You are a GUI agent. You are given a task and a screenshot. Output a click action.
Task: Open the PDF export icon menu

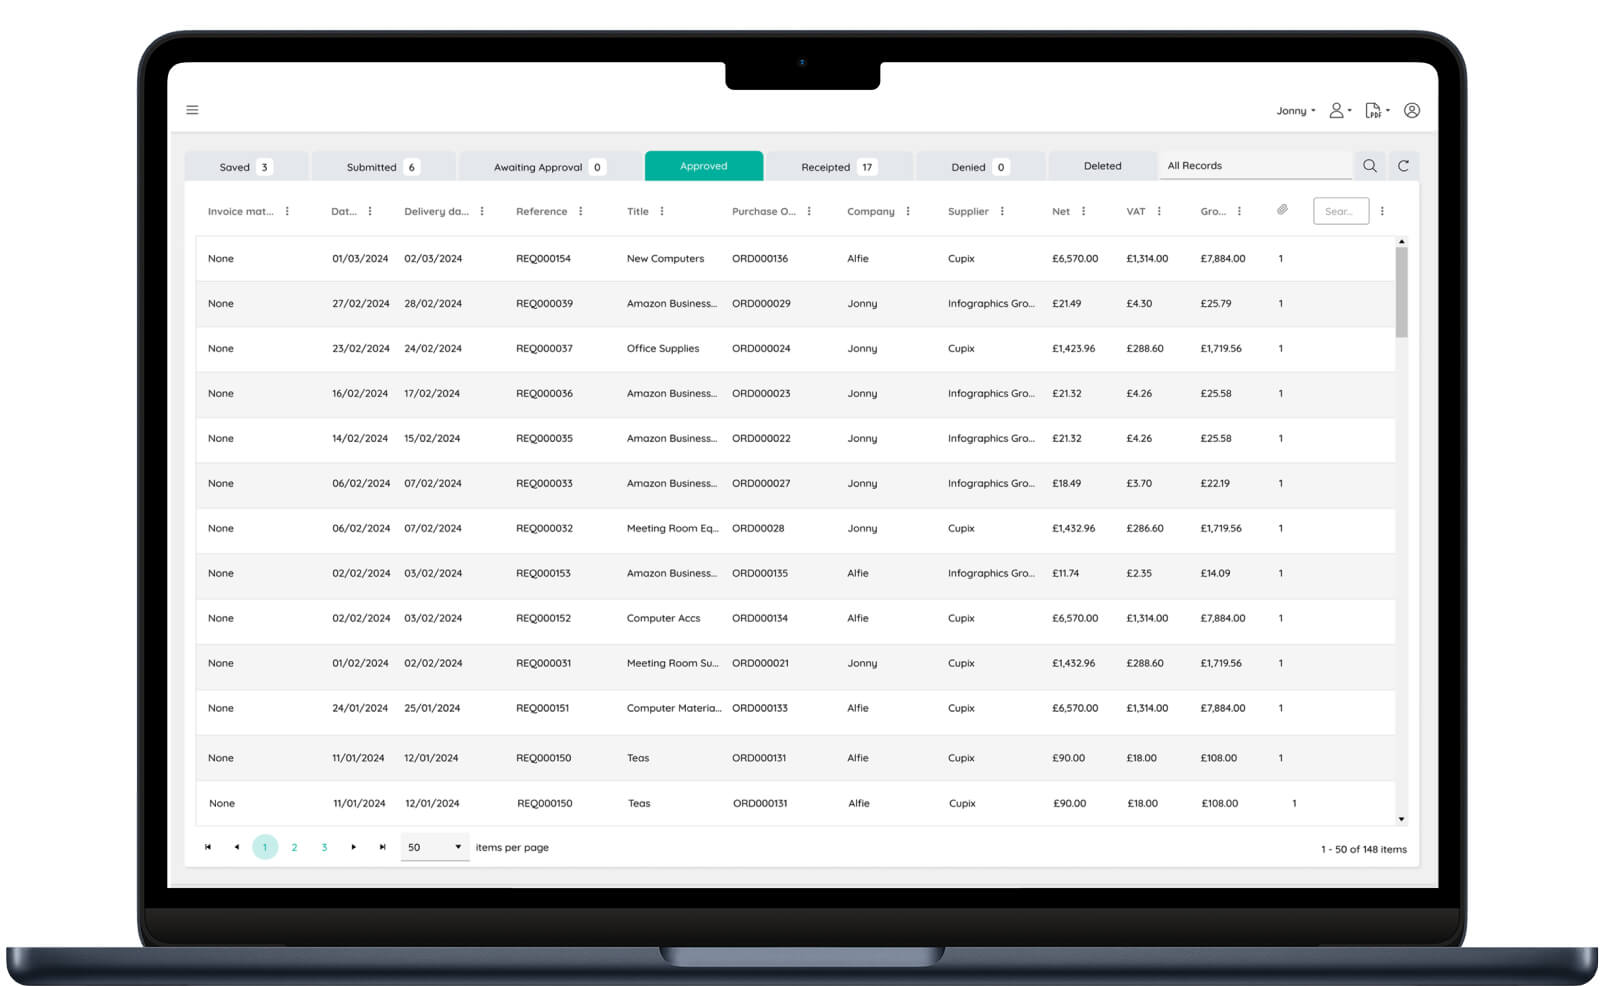click(x=1377, y=111)
